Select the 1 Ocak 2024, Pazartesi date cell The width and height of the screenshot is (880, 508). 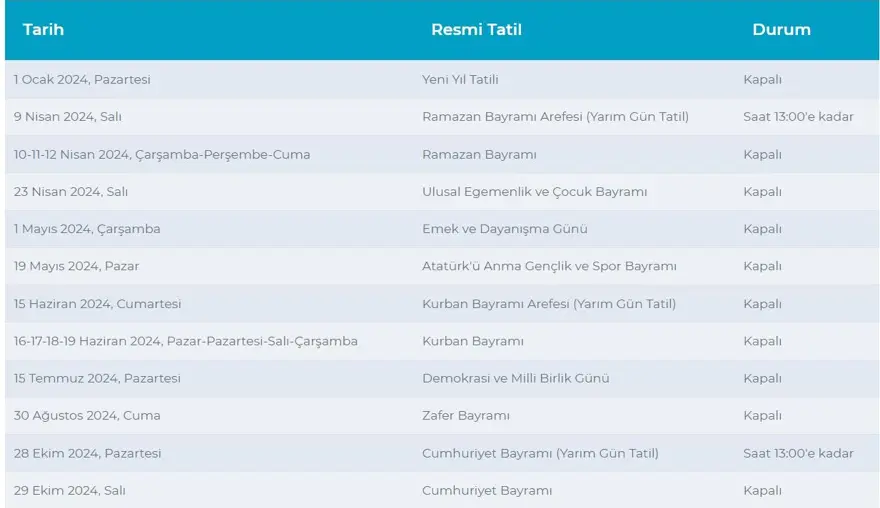[x=82, y=79]
